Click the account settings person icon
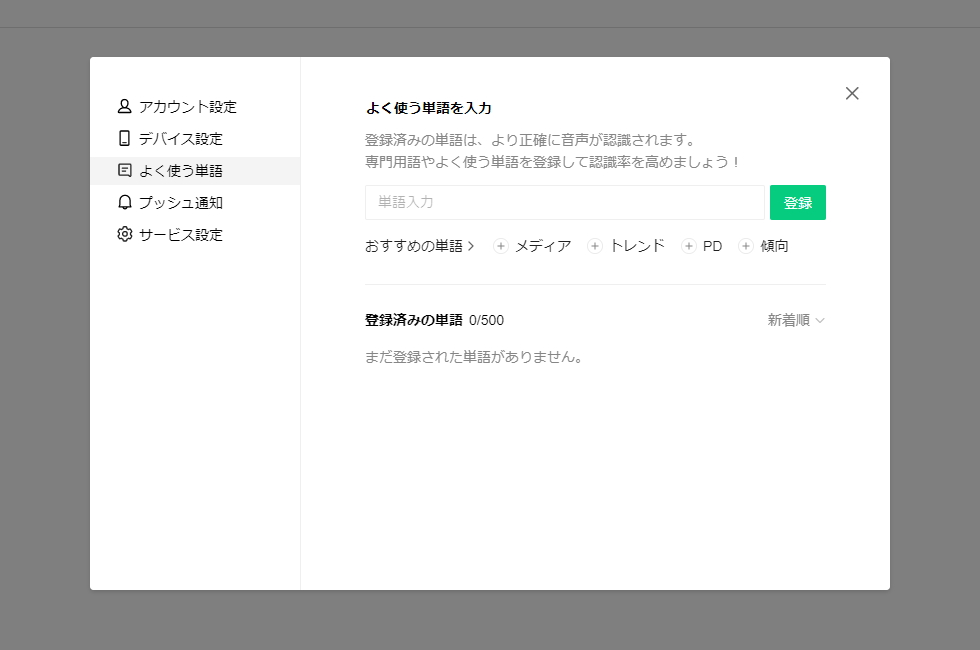This screenshot has height=650, width=980. [124, 106]
